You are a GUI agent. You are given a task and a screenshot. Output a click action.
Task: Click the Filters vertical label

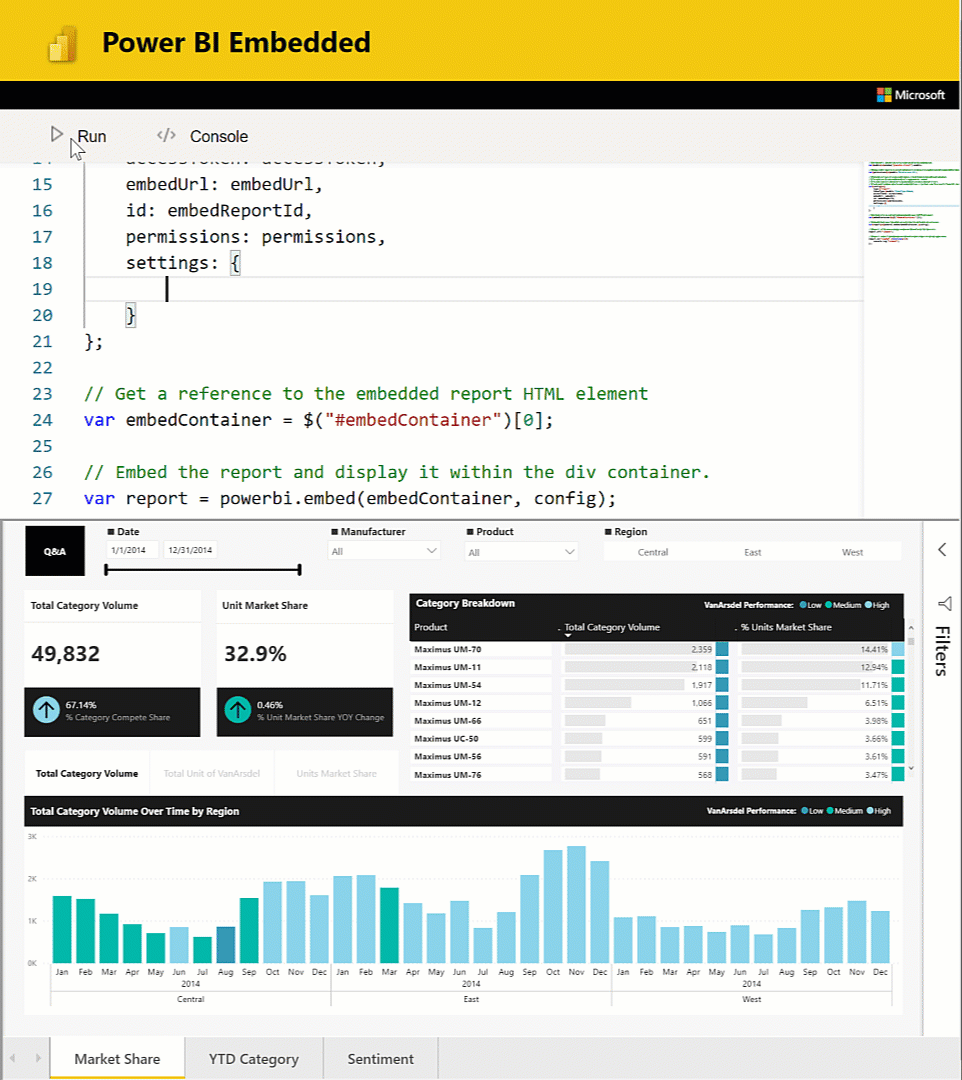click(943, 651)
